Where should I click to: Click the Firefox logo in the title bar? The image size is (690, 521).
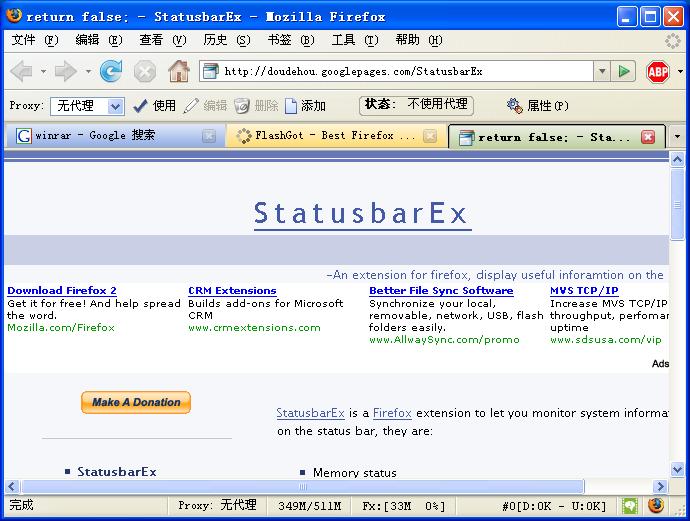coord(14,15)
